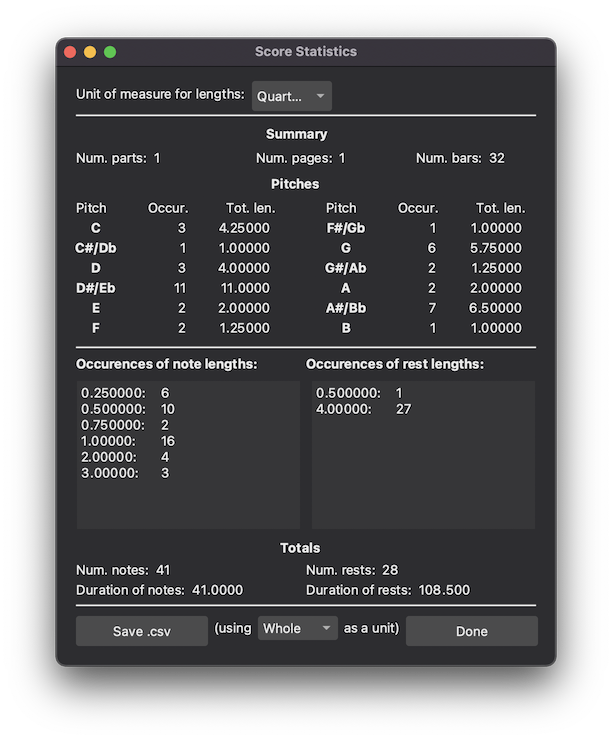Viewport: 612px width, 740px height.
Task: Click the F#/Gb pitch label
Action: coord(345,228)
